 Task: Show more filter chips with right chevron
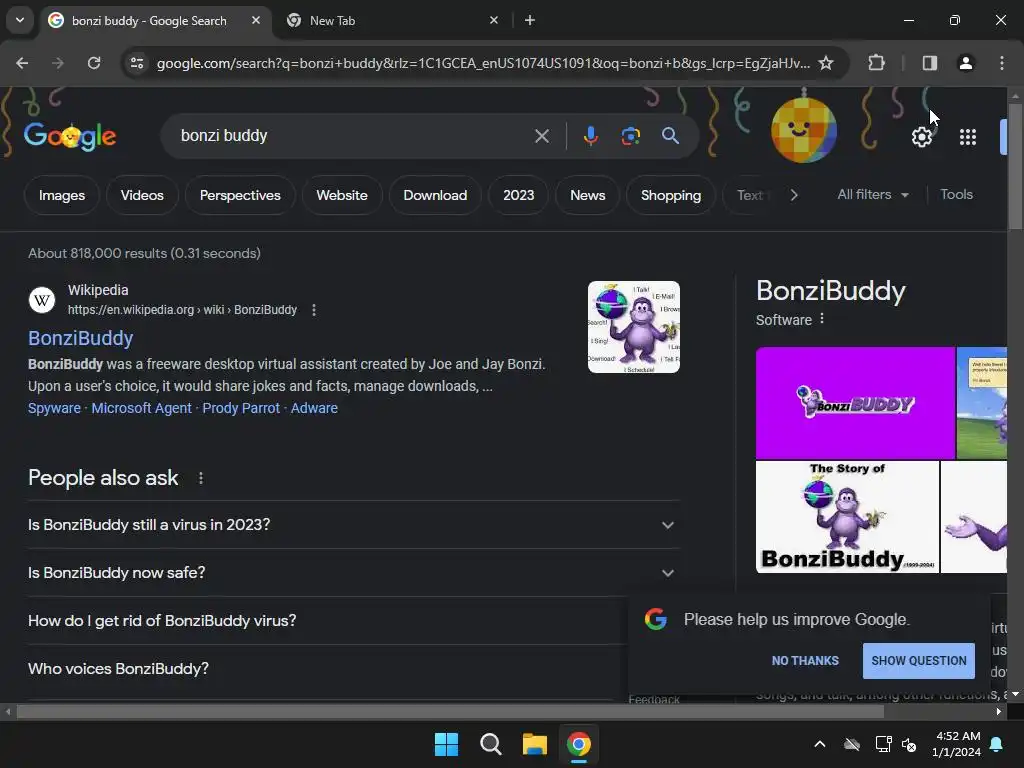coord(794,195)
